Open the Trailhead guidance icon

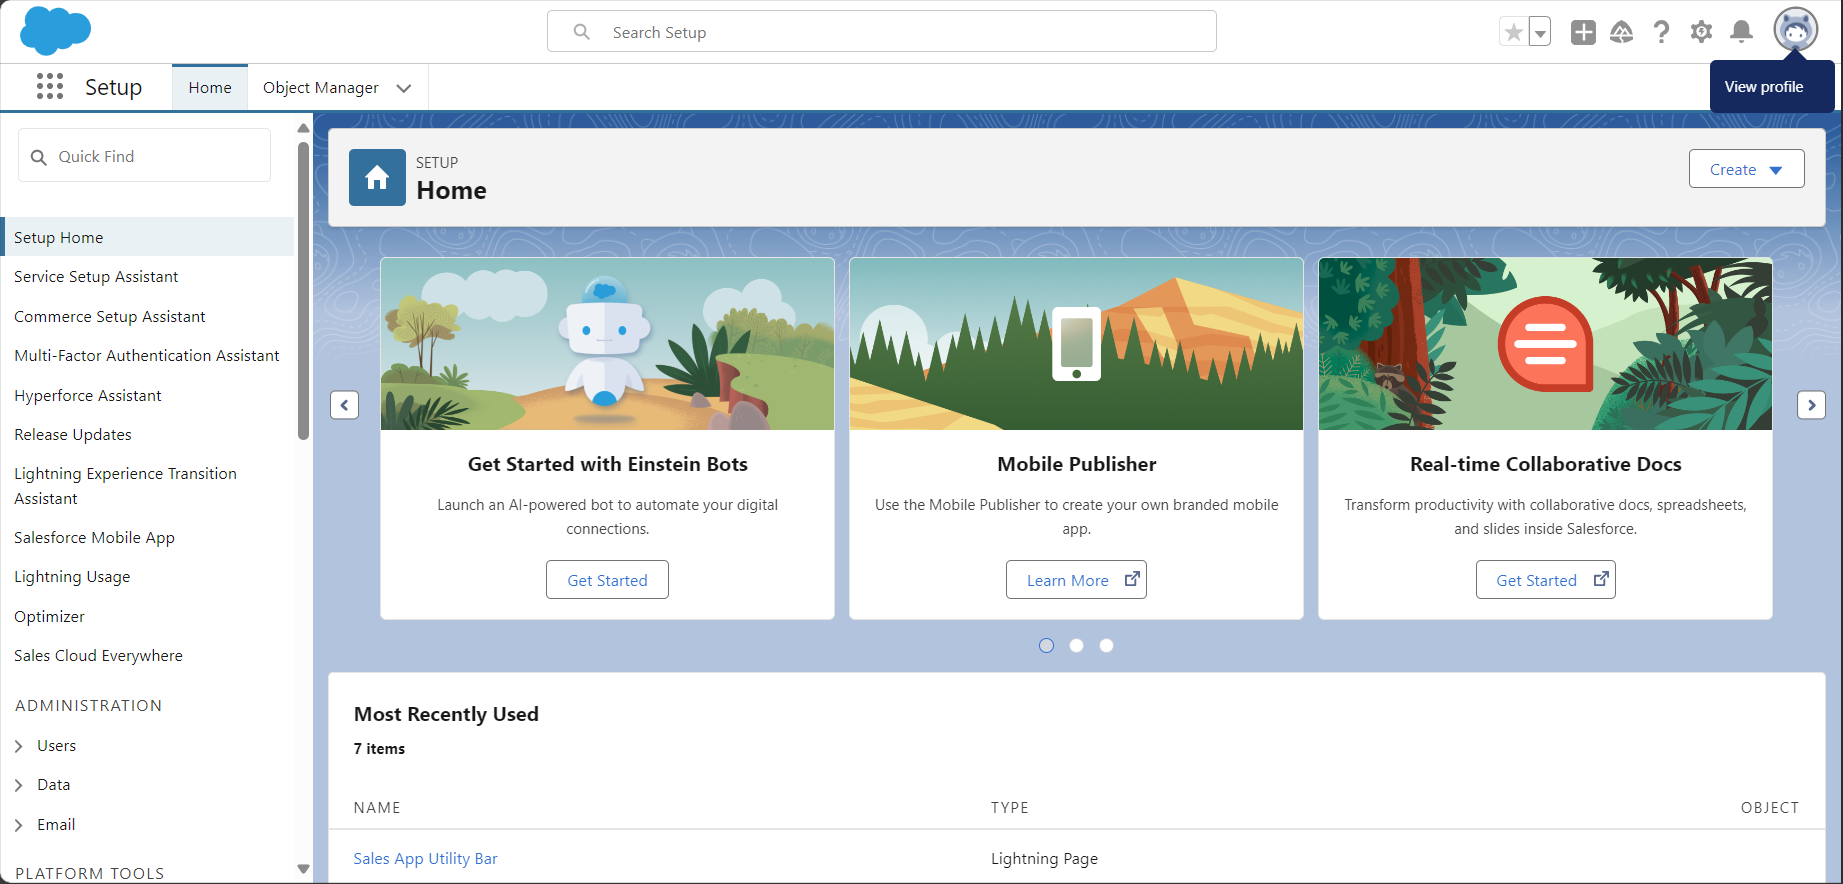click(x=1621, y=32)
